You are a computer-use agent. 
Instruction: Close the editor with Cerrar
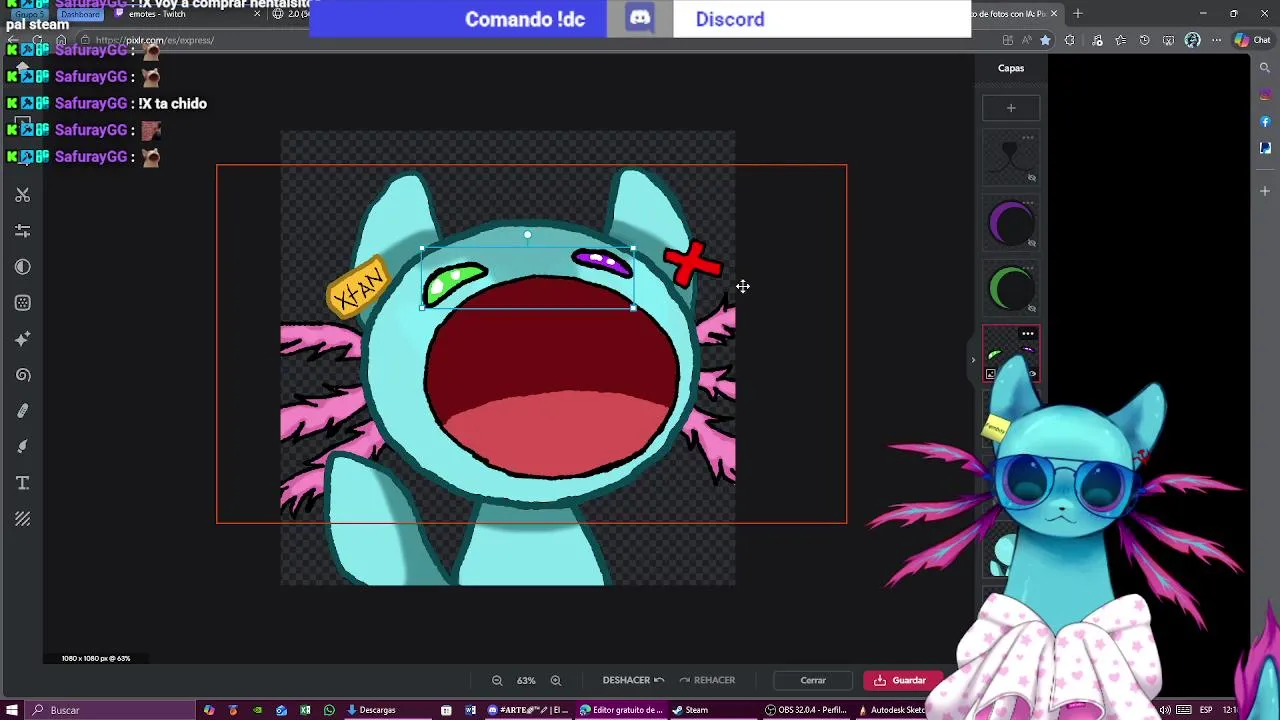pyautogui.click(x=813, y=680)
